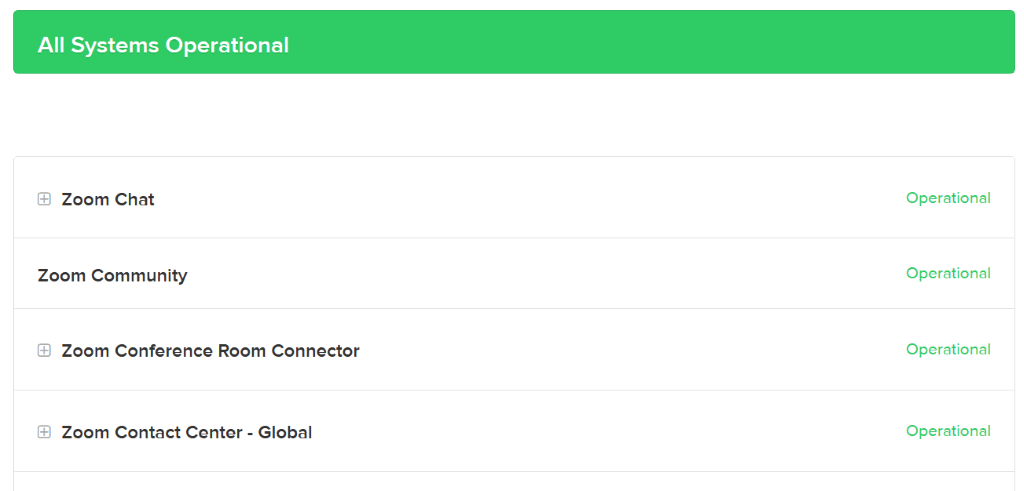
Task: Click Operational status beside Zoom Chat
Action: (948, 198)
